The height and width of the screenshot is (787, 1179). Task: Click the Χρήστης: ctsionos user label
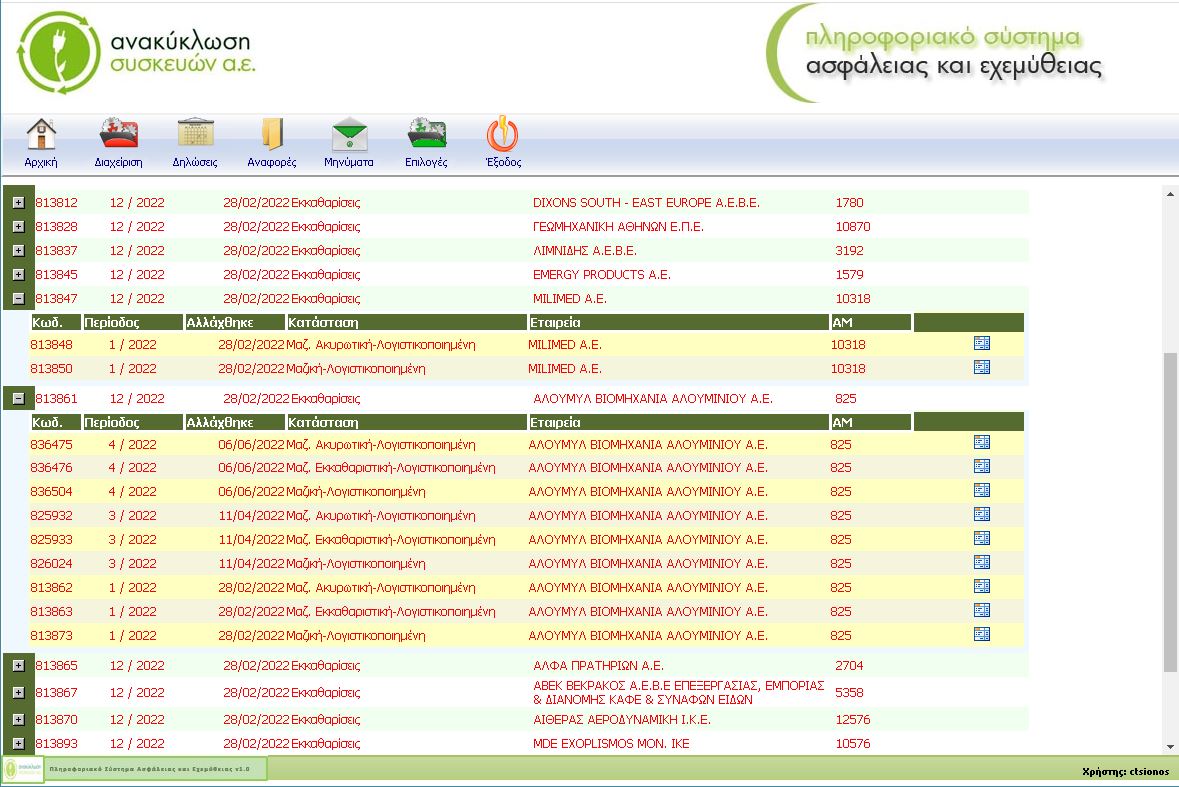[x=1126, y=771]
